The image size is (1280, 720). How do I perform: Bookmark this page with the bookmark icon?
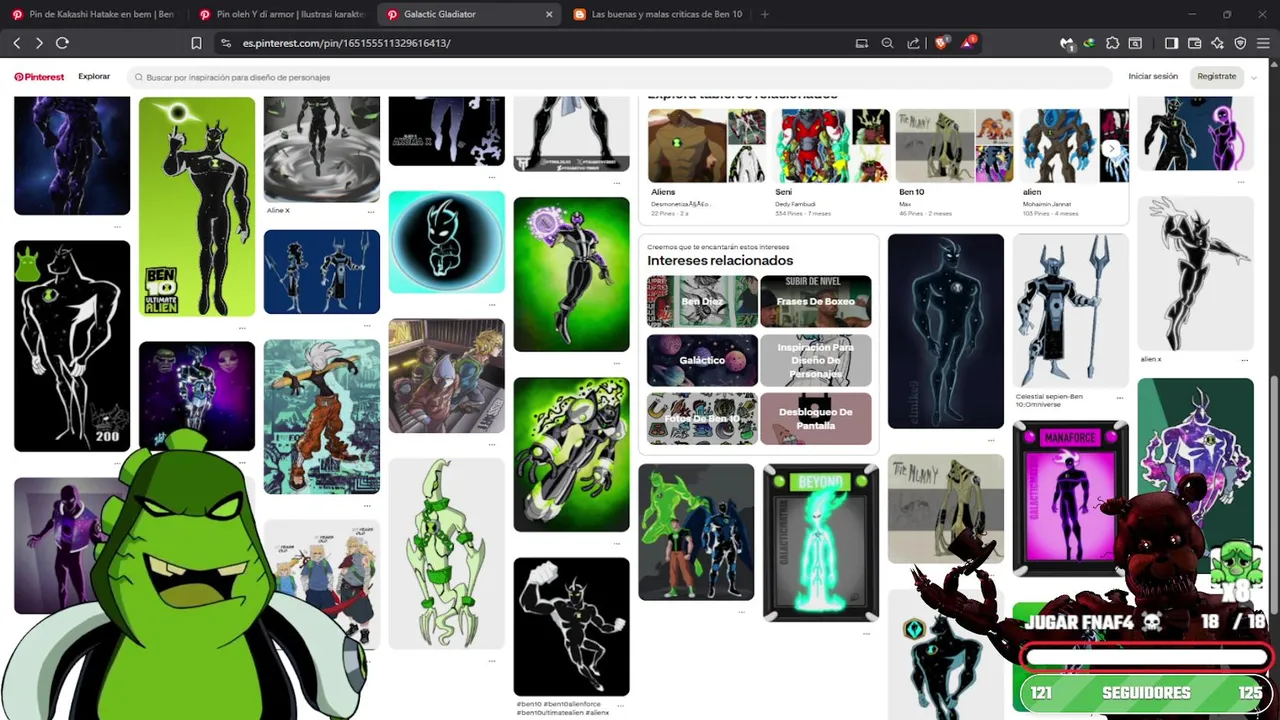point(196,43)
